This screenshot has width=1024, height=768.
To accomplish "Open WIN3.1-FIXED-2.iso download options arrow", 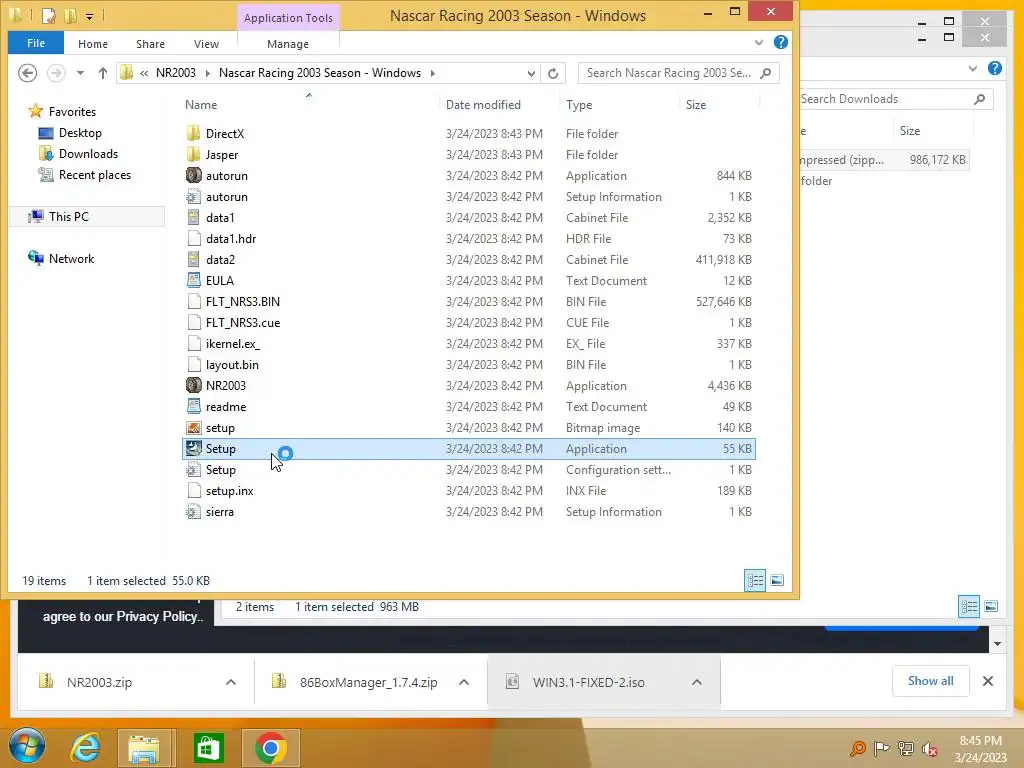I will 697,682.
